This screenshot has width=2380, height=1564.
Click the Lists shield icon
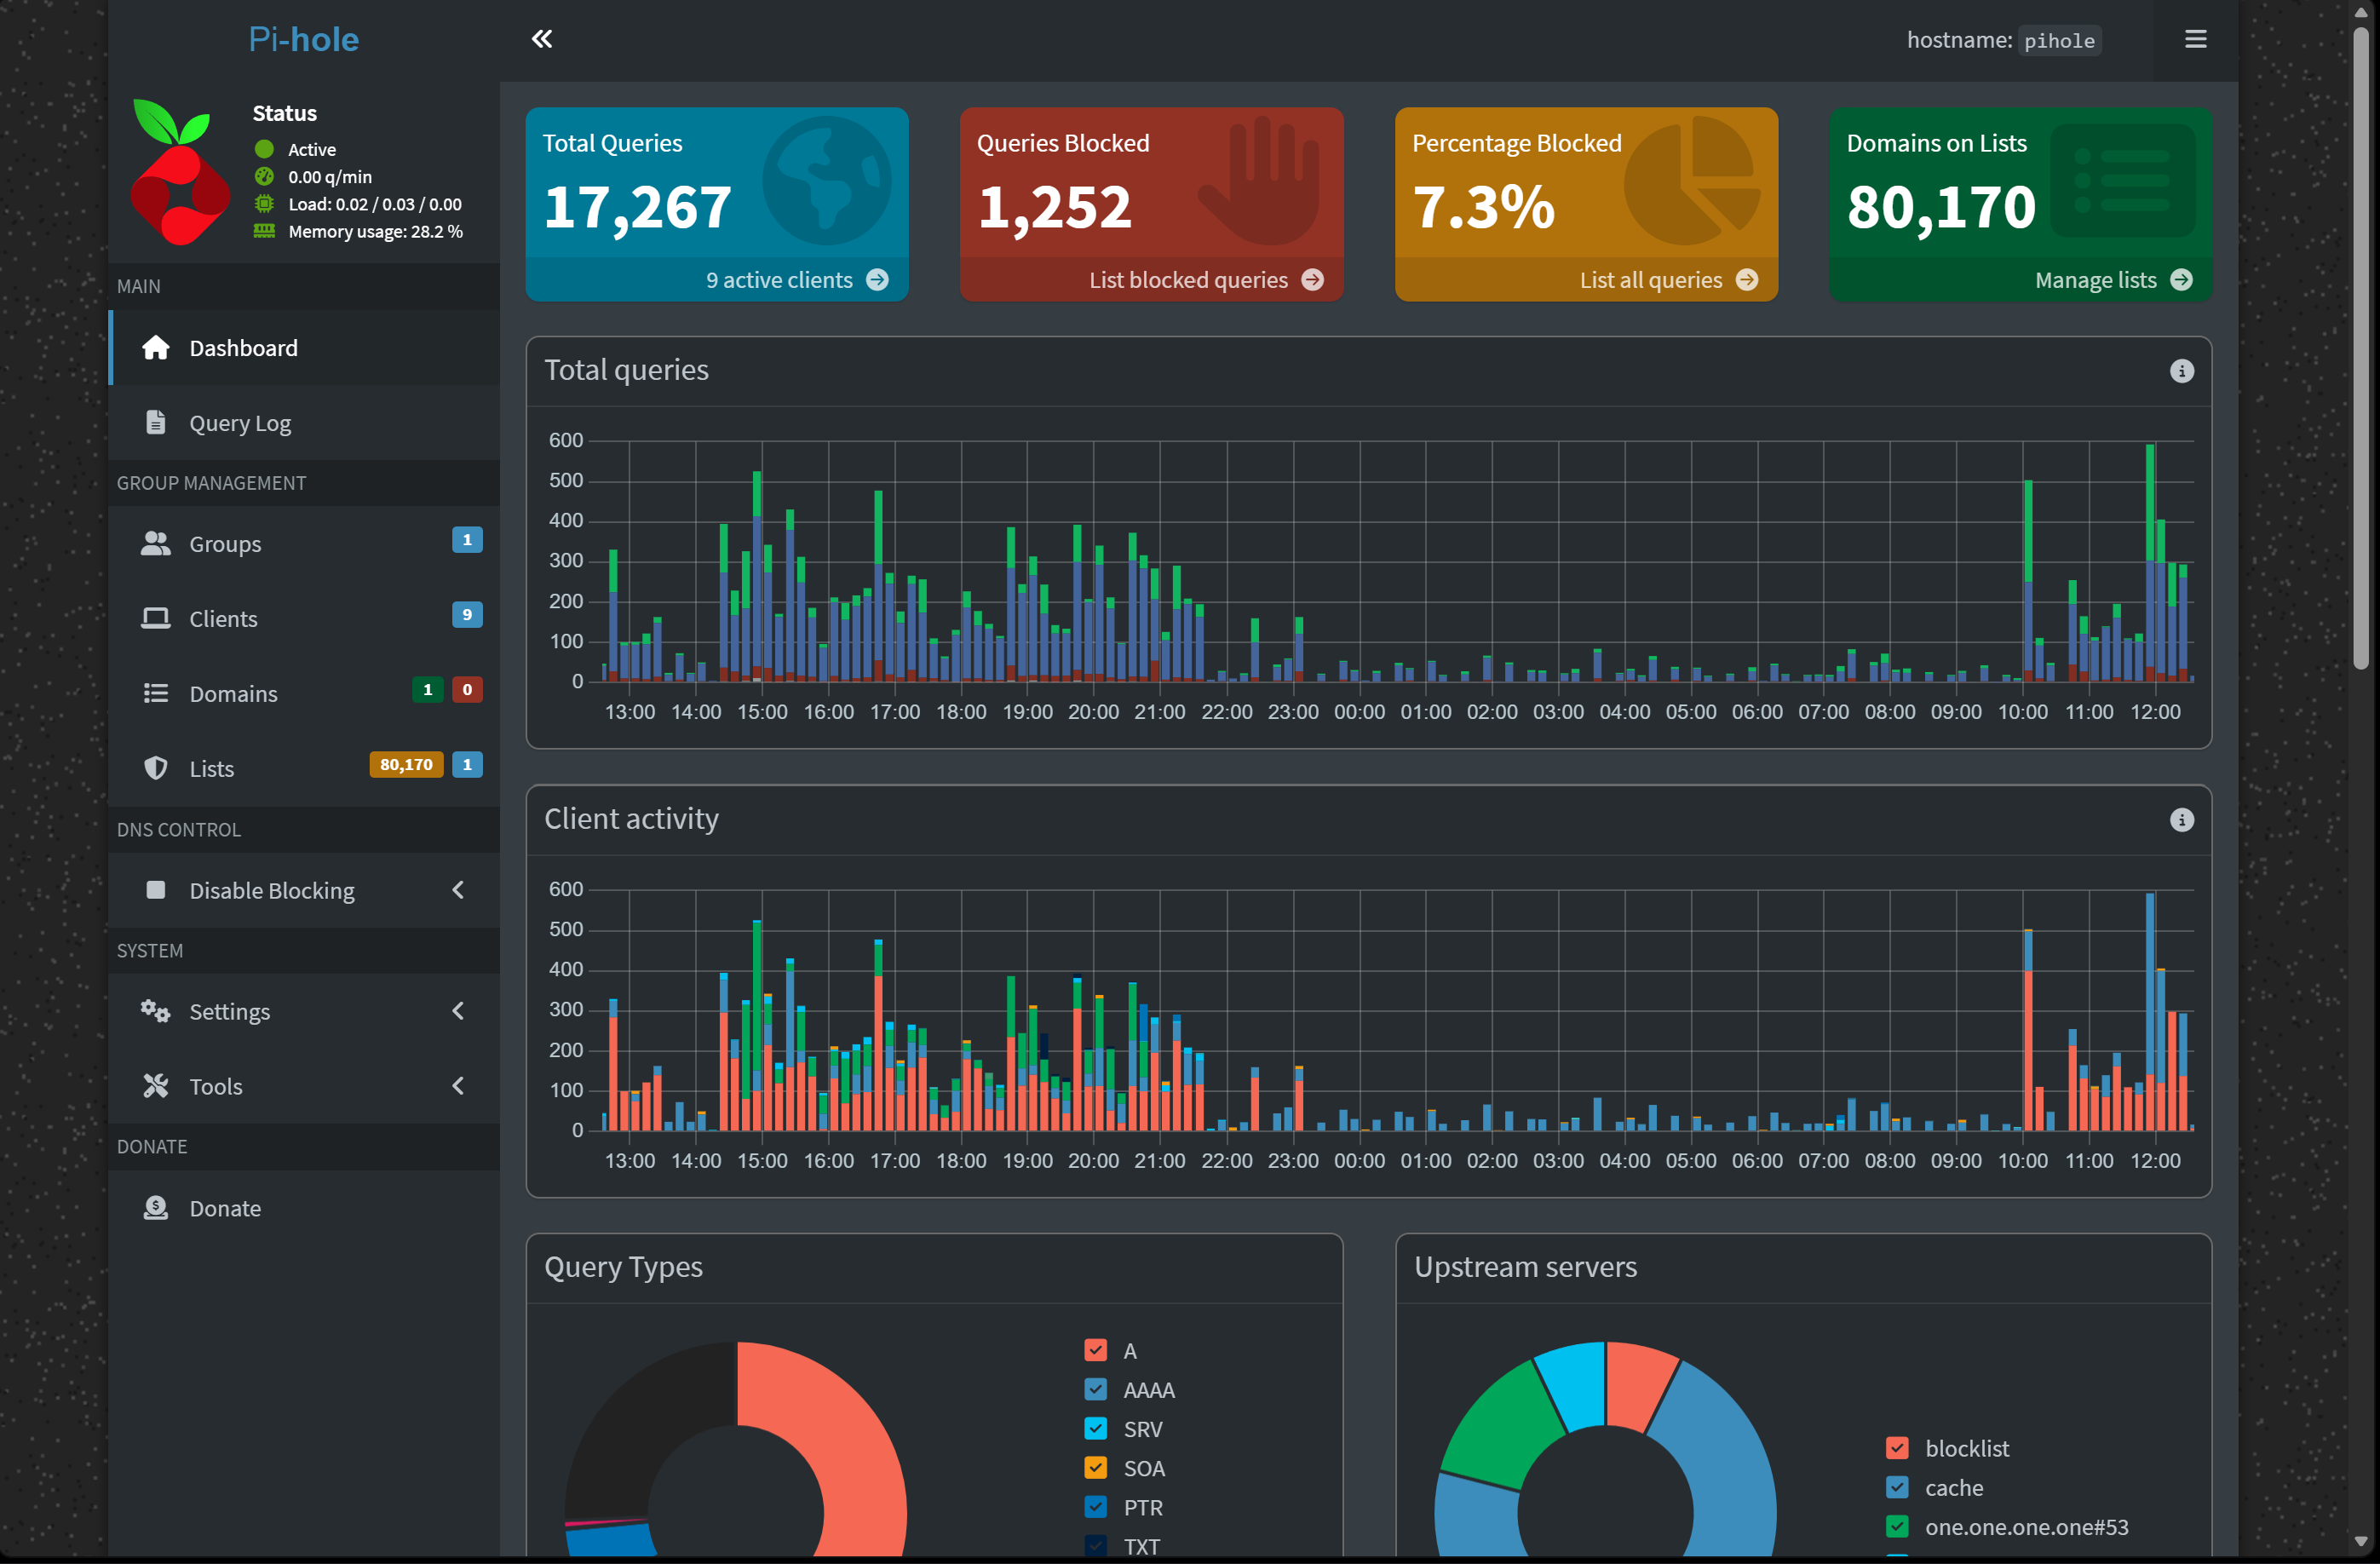pyautogui.click(x=155, y=768)
